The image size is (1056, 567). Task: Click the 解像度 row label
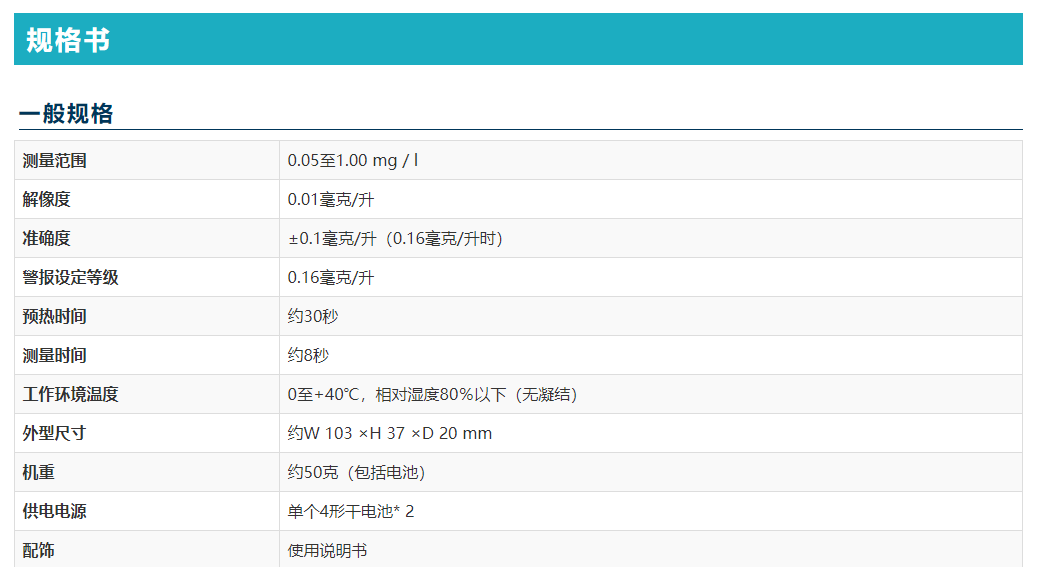pyautogui.click(x=46, y=200)
